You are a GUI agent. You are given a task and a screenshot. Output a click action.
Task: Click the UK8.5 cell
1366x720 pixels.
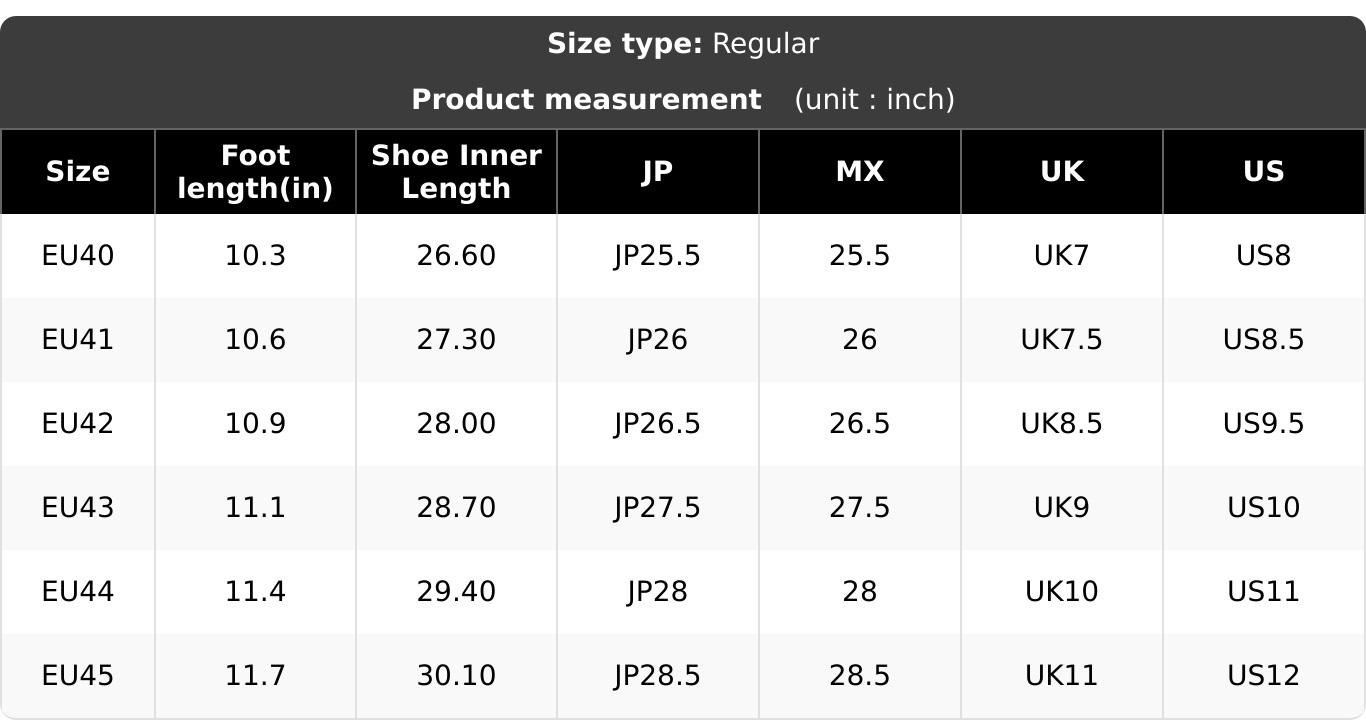(x=1061, y=424)
